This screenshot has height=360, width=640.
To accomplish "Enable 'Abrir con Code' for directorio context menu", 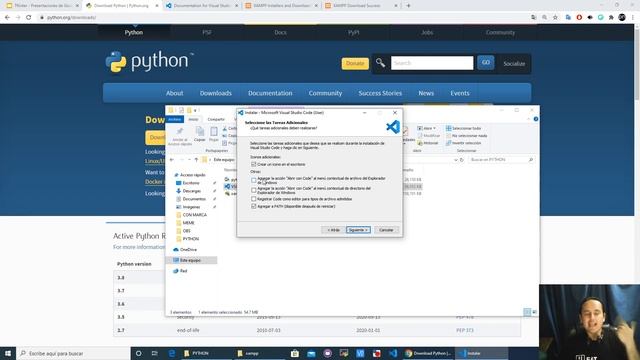I will click(254, 190).
